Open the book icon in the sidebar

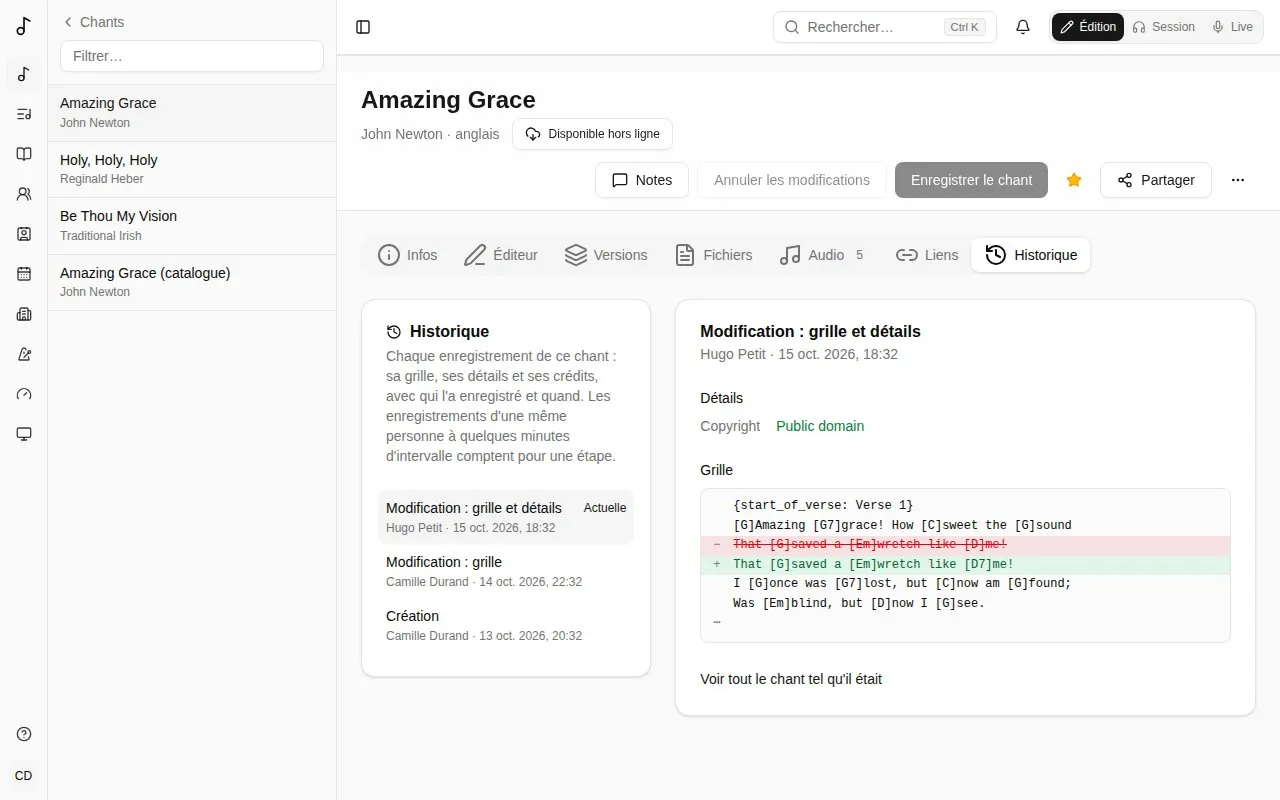point(24,154)
